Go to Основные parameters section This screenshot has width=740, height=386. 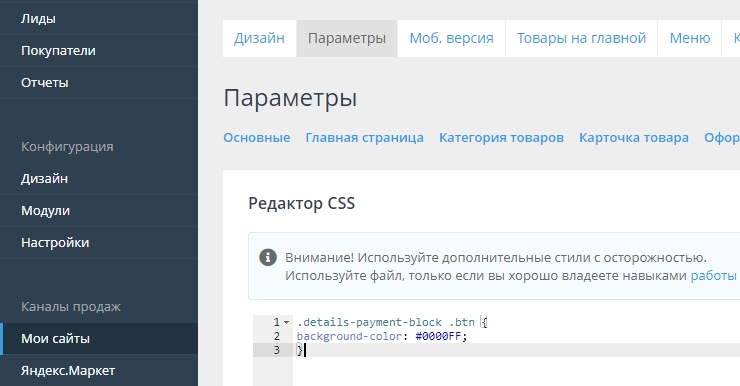(x=257, y=138)
